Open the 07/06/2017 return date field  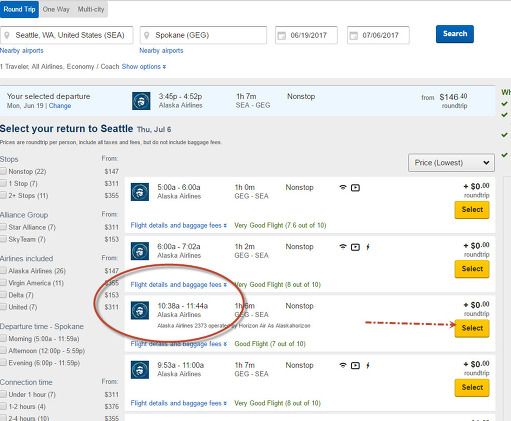[x=378, y=35]
